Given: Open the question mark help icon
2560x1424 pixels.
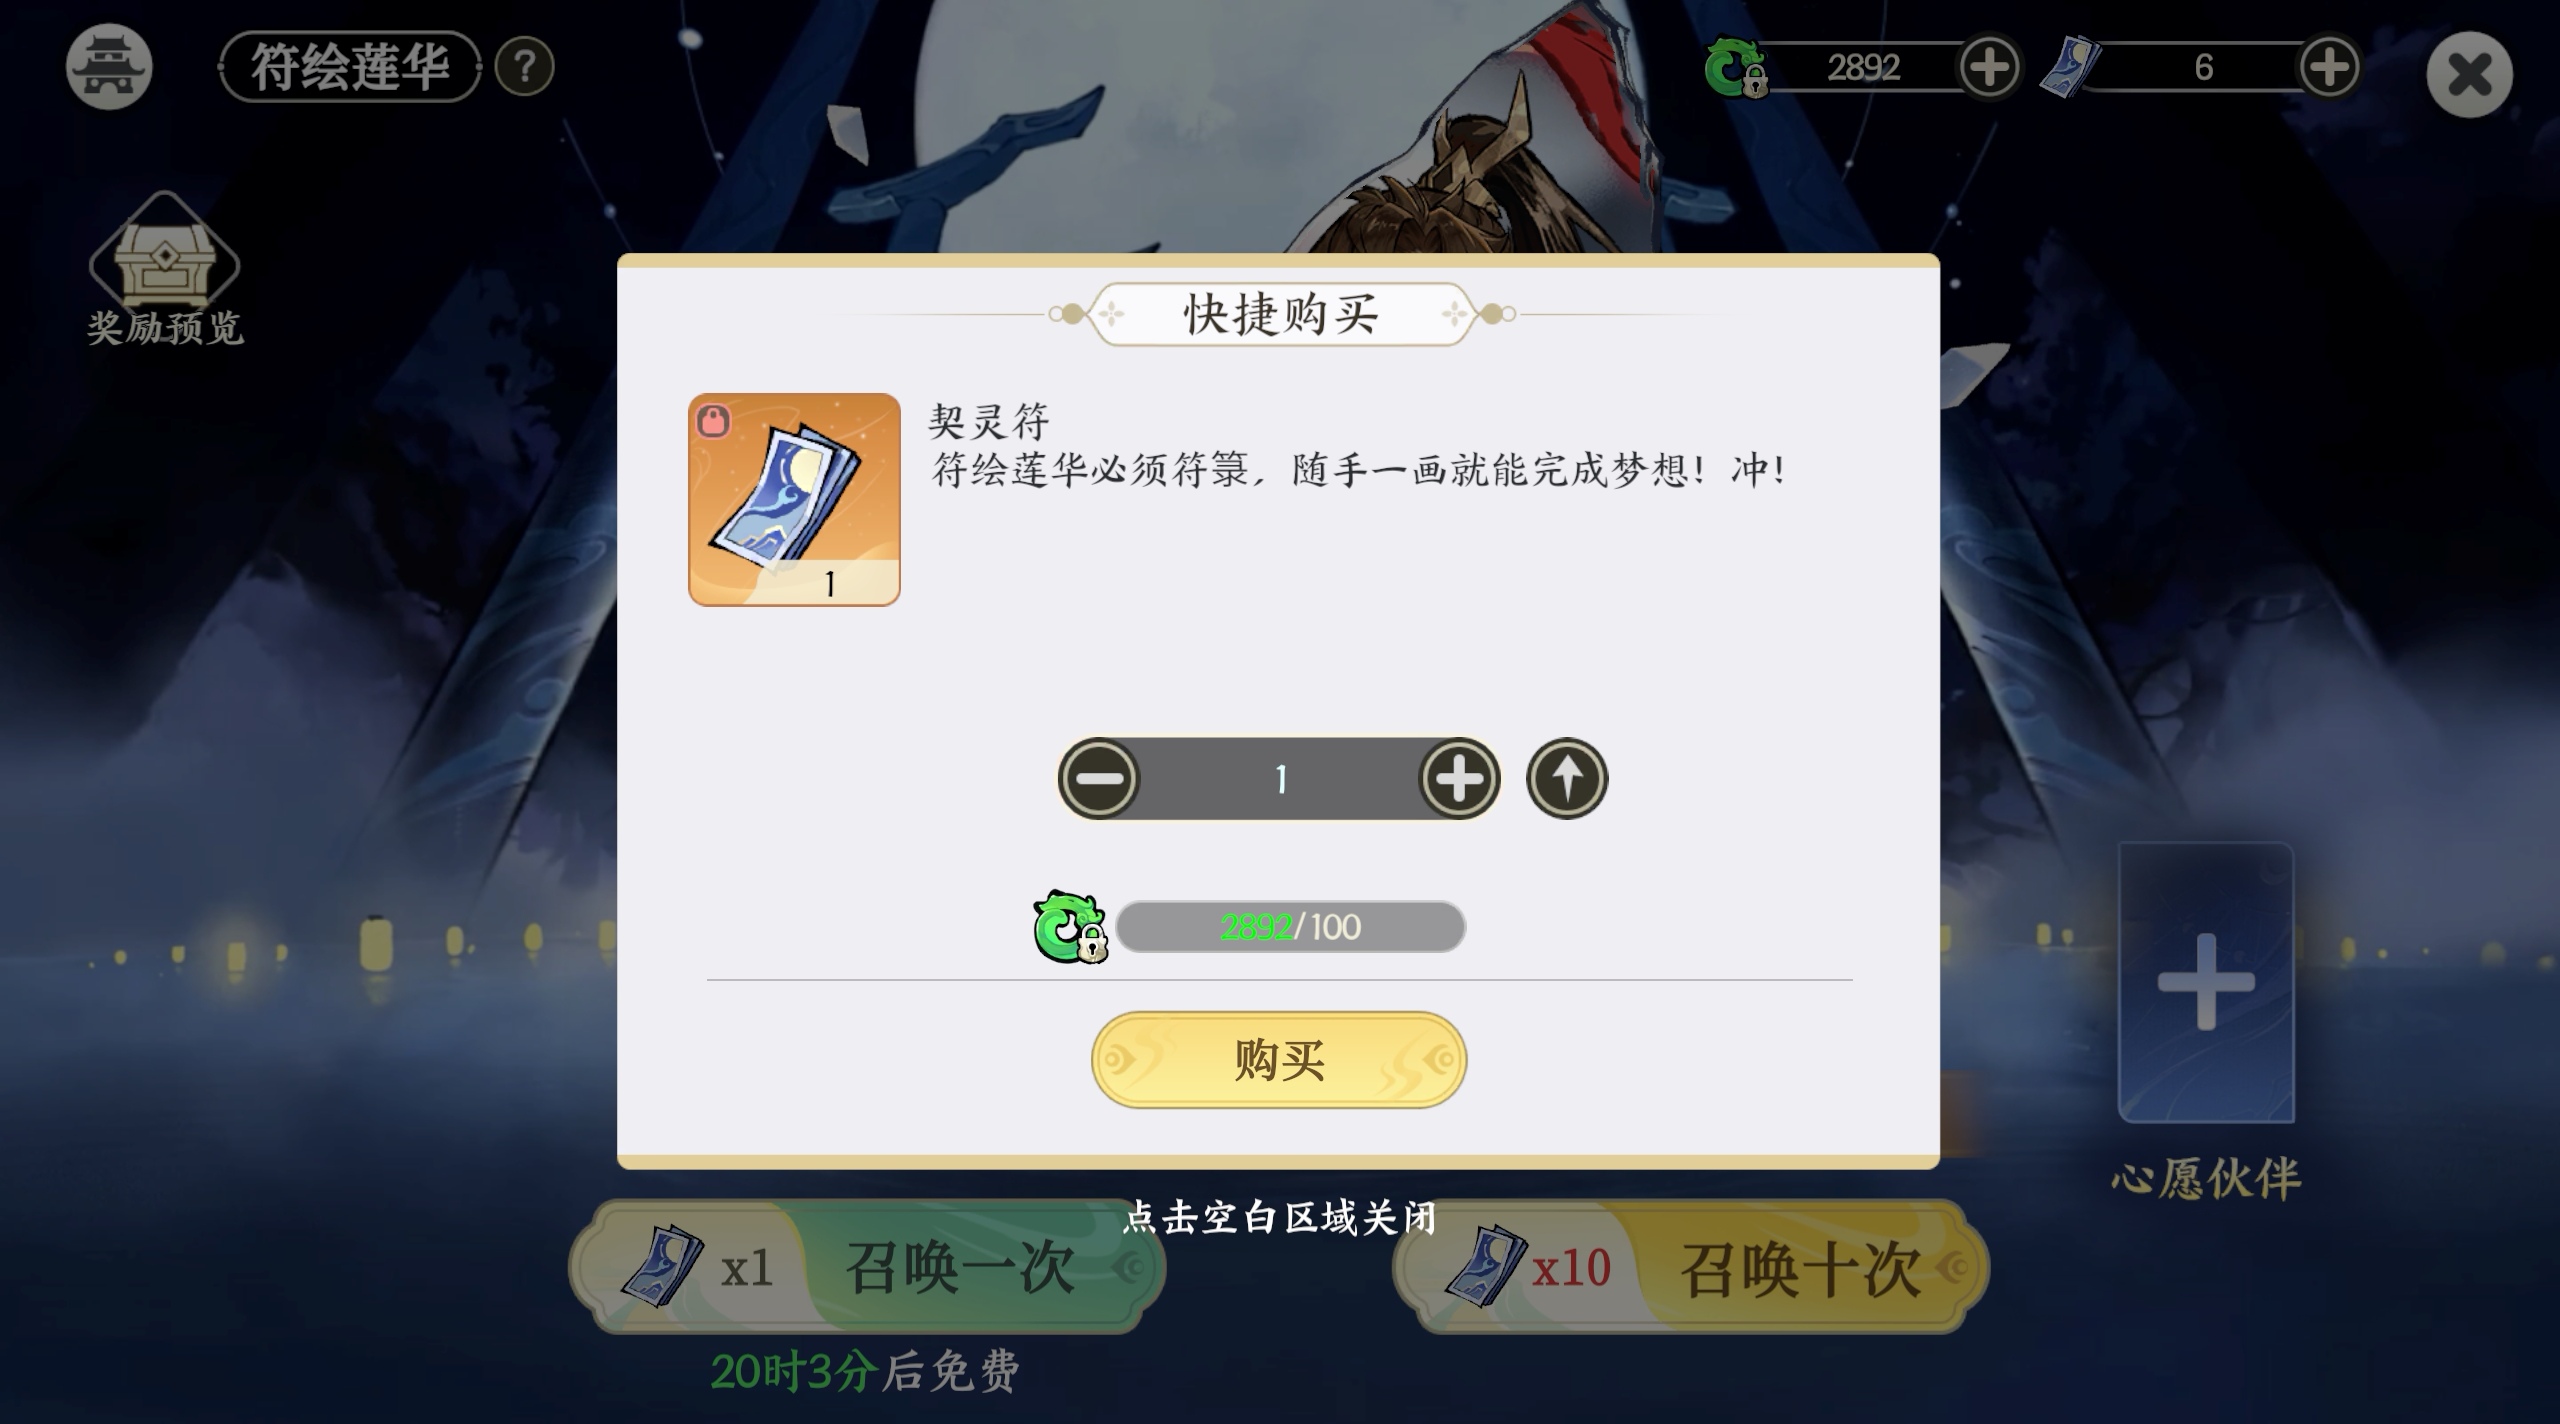Looking at the screenshot, I should click(x=525, y=67).
